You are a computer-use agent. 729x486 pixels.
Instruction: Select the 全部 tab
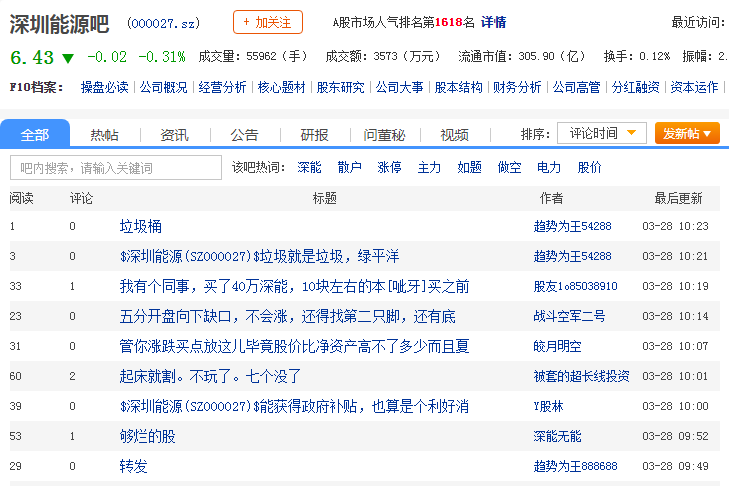point(35,134)
